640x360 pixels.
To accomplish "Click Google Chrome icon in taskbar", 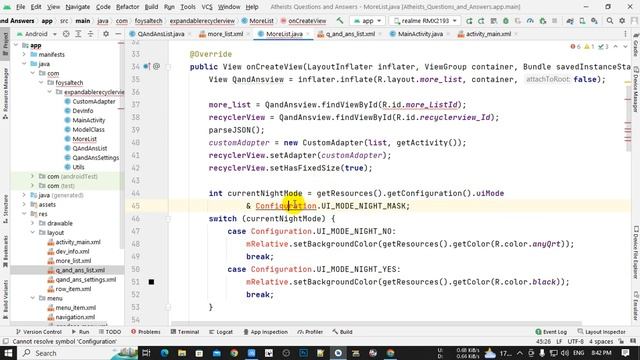I will click(234, 353).
